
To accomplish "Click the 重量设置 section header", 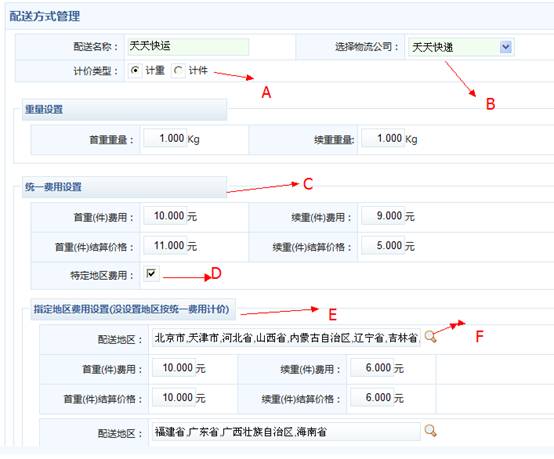I will click(44, 109).
